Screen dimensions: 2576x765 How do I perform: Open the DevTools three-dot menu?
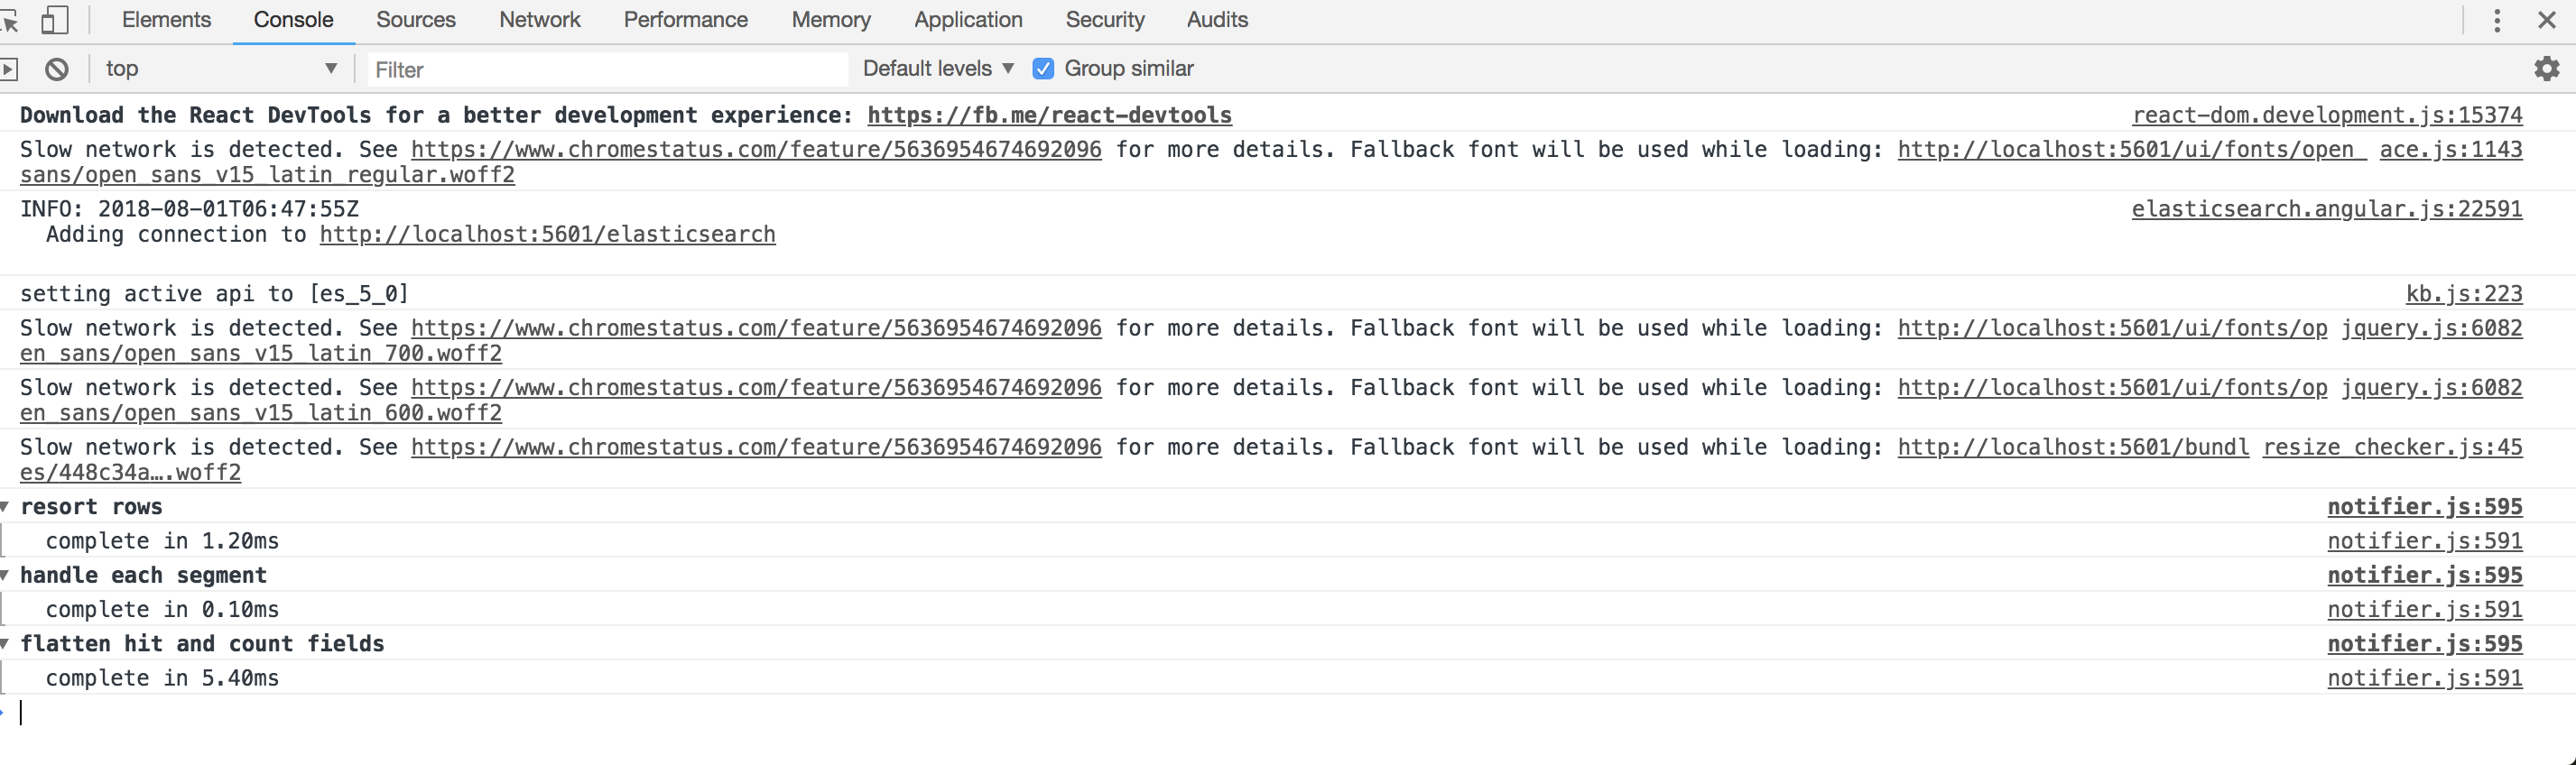[x=2497, y=20]
